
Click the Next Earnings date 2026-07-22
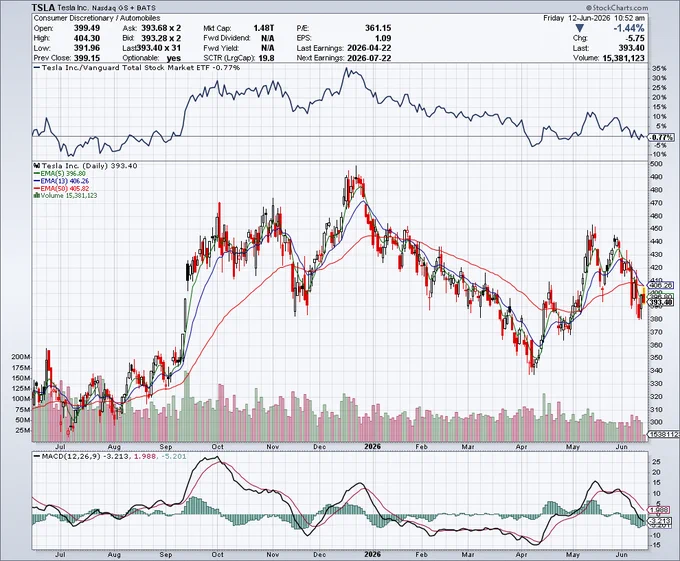click(x=369, y=58)
